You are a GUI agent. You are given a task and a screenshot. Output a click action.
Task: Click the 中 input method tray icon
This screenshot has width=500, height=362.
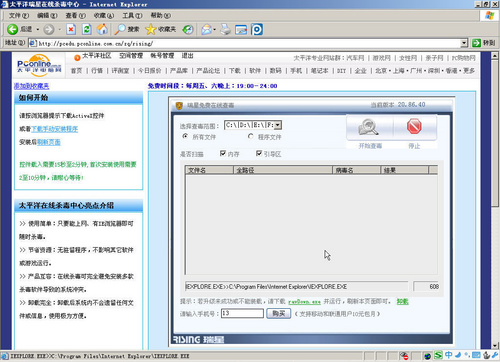coord(448,355)
